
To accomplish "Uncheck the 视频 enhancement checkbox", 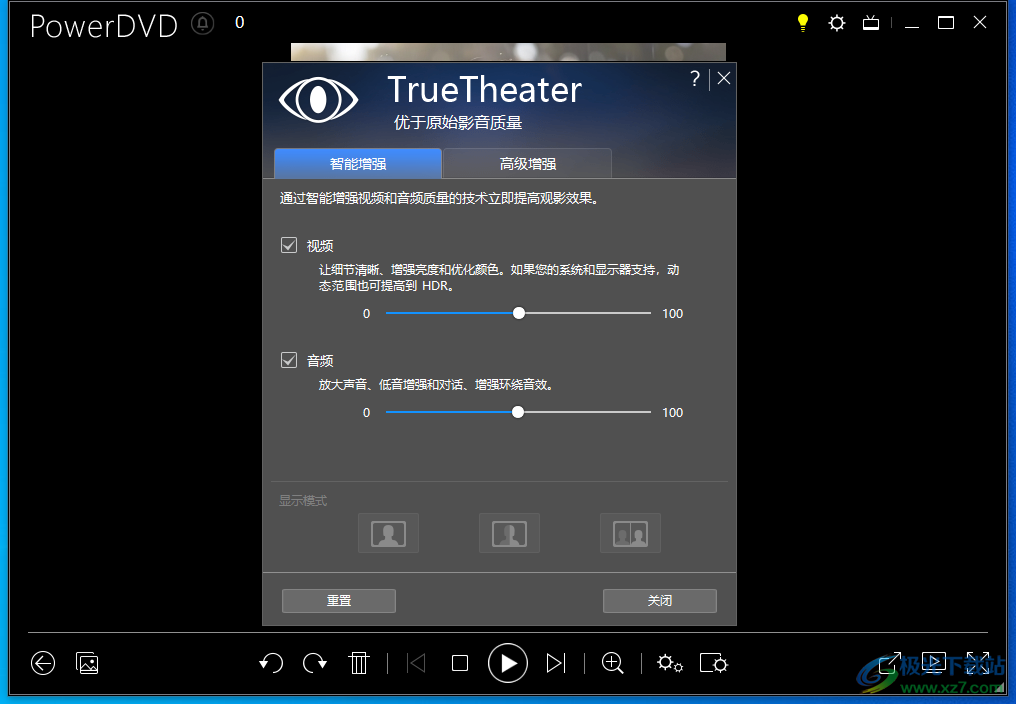I will click(x=289, y=245).
